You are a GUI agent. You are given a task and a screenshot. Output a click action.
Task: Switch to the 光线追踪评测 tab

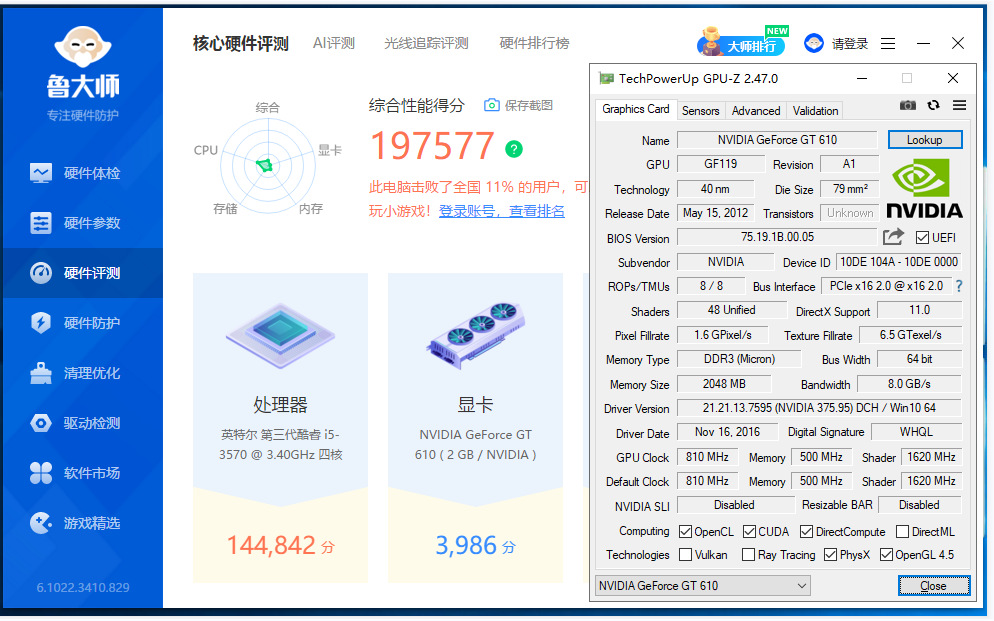426,43
